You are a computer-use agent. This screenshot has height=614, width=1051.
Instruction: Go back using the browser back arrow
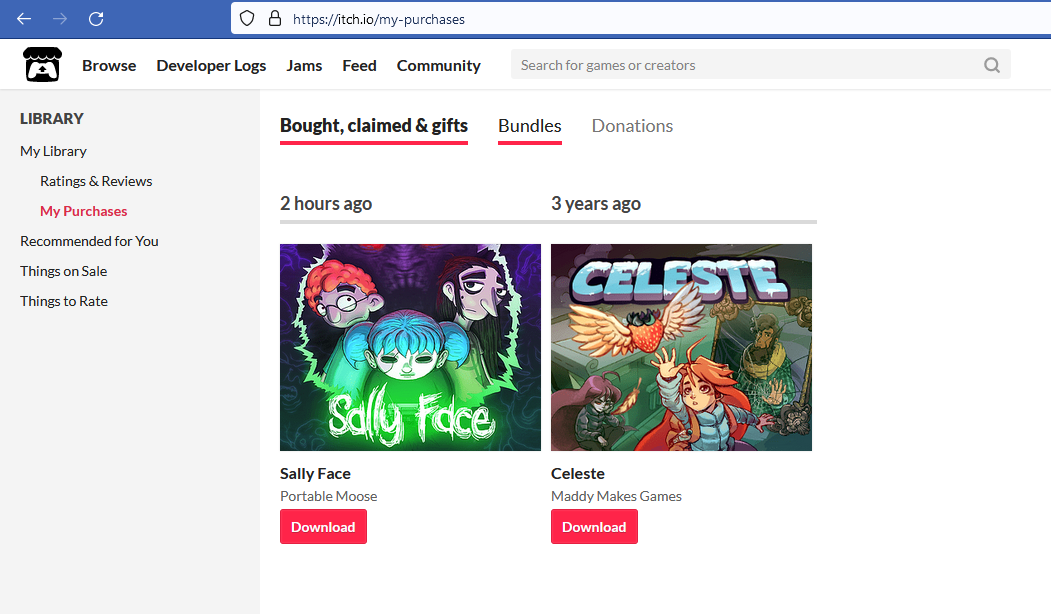[x=23, y=18]
